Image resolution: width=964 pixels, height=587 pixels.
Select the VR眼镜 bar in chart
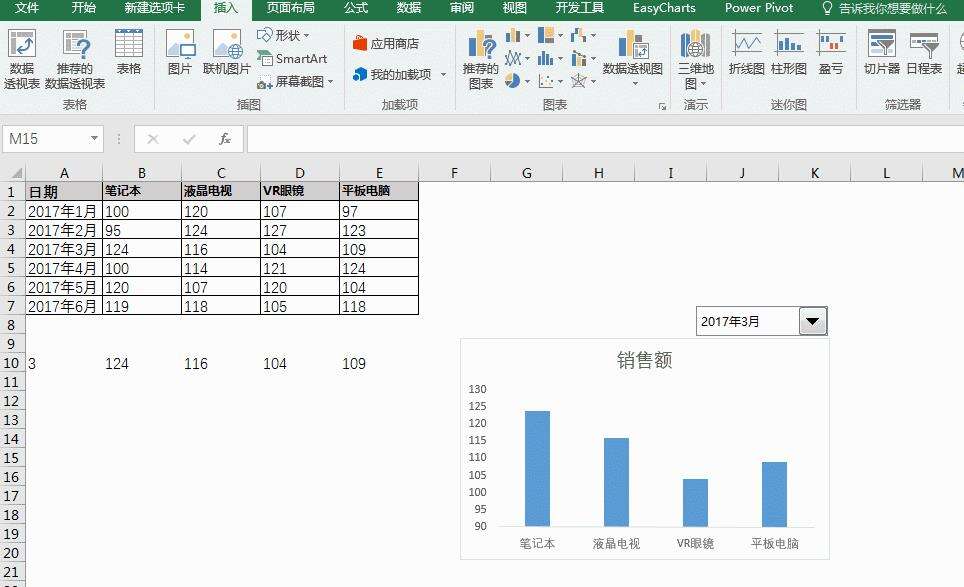pyautogui.click(x=695, y=503)
